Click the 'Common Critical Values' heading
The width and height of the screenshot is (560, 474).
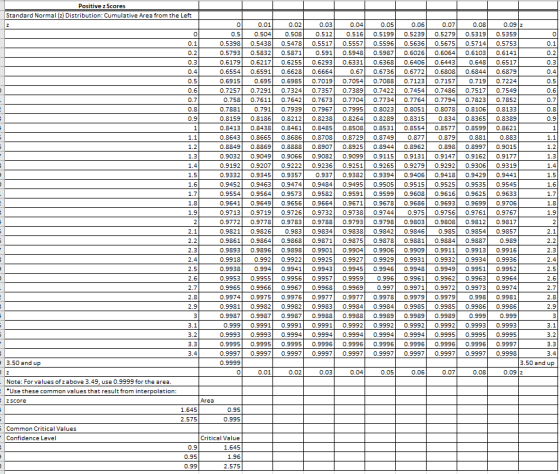(102, 428)
